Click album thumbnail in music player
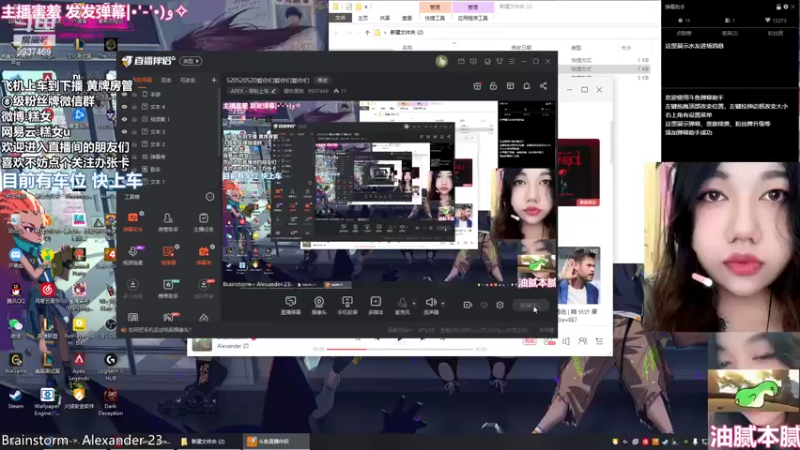Viewport: 800px width, 450px height. (x=202, y=343)
